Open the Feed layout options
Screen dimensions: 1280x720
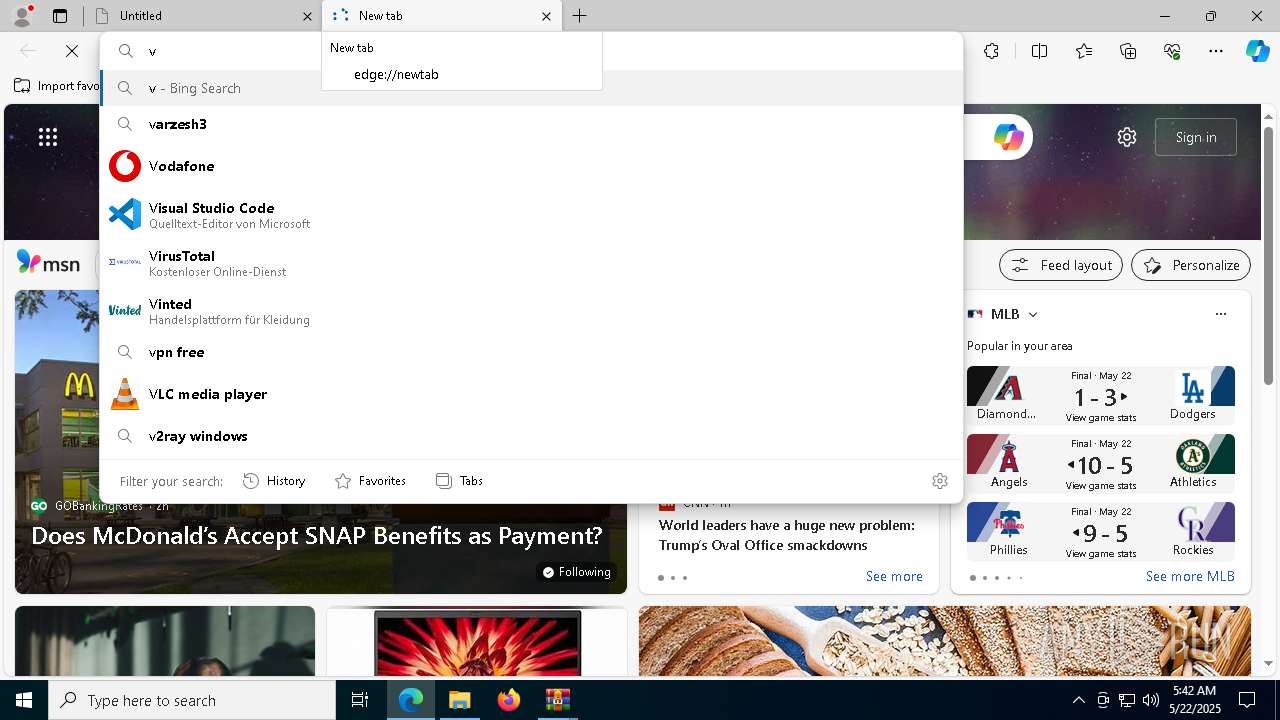coord(1061,265)
